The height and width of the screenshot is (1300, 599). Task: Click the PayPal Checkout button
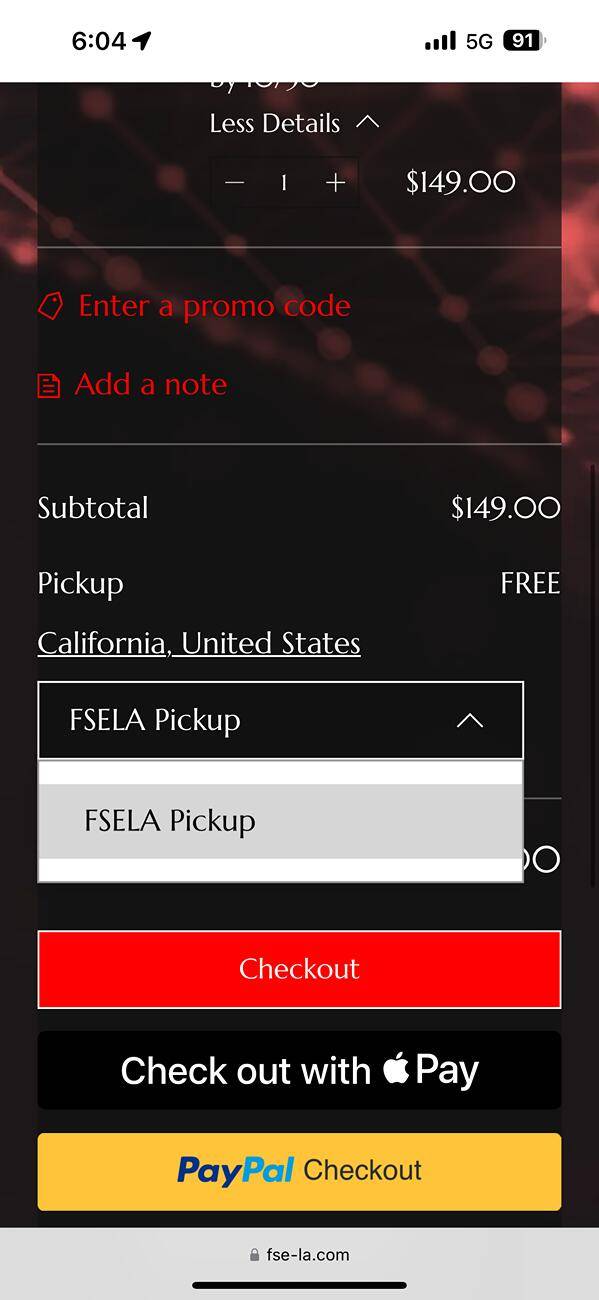[x=299, y=1171]
